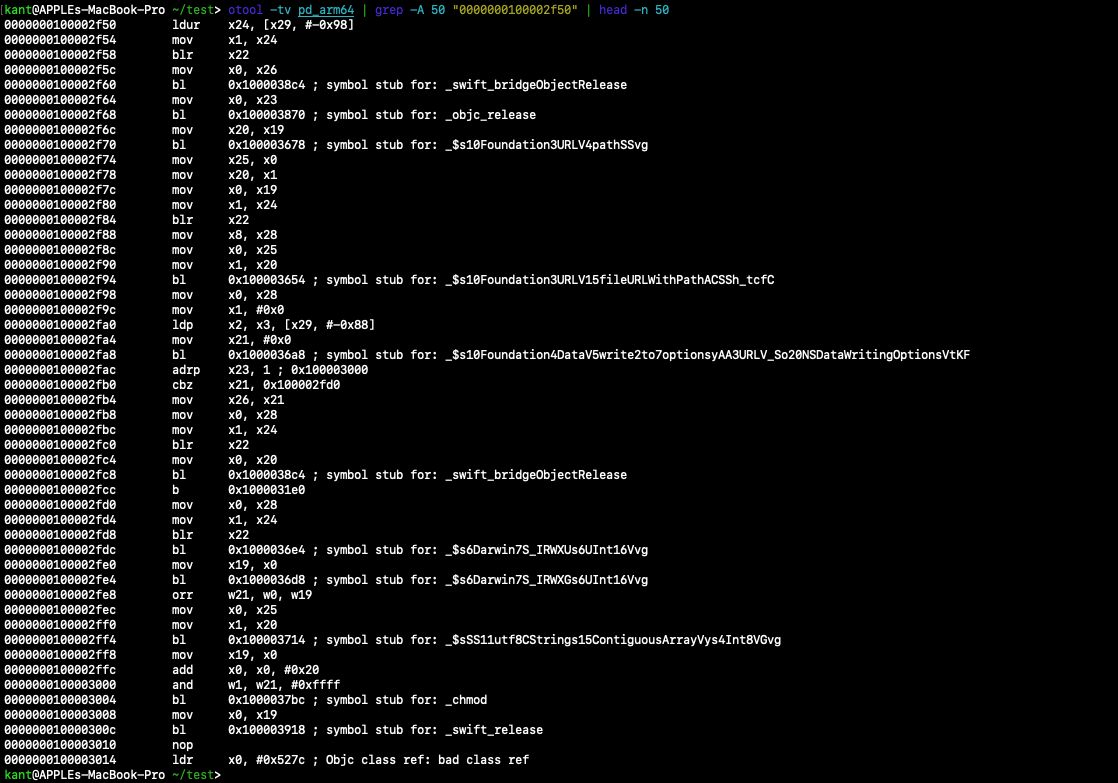Image resolution: width=1118 pixels, height=783 pixels.
Task: Click the _$s6Darwin7S_IRWXUs6UInt16Vvg symbol
Action: click(x=547, y=550)
